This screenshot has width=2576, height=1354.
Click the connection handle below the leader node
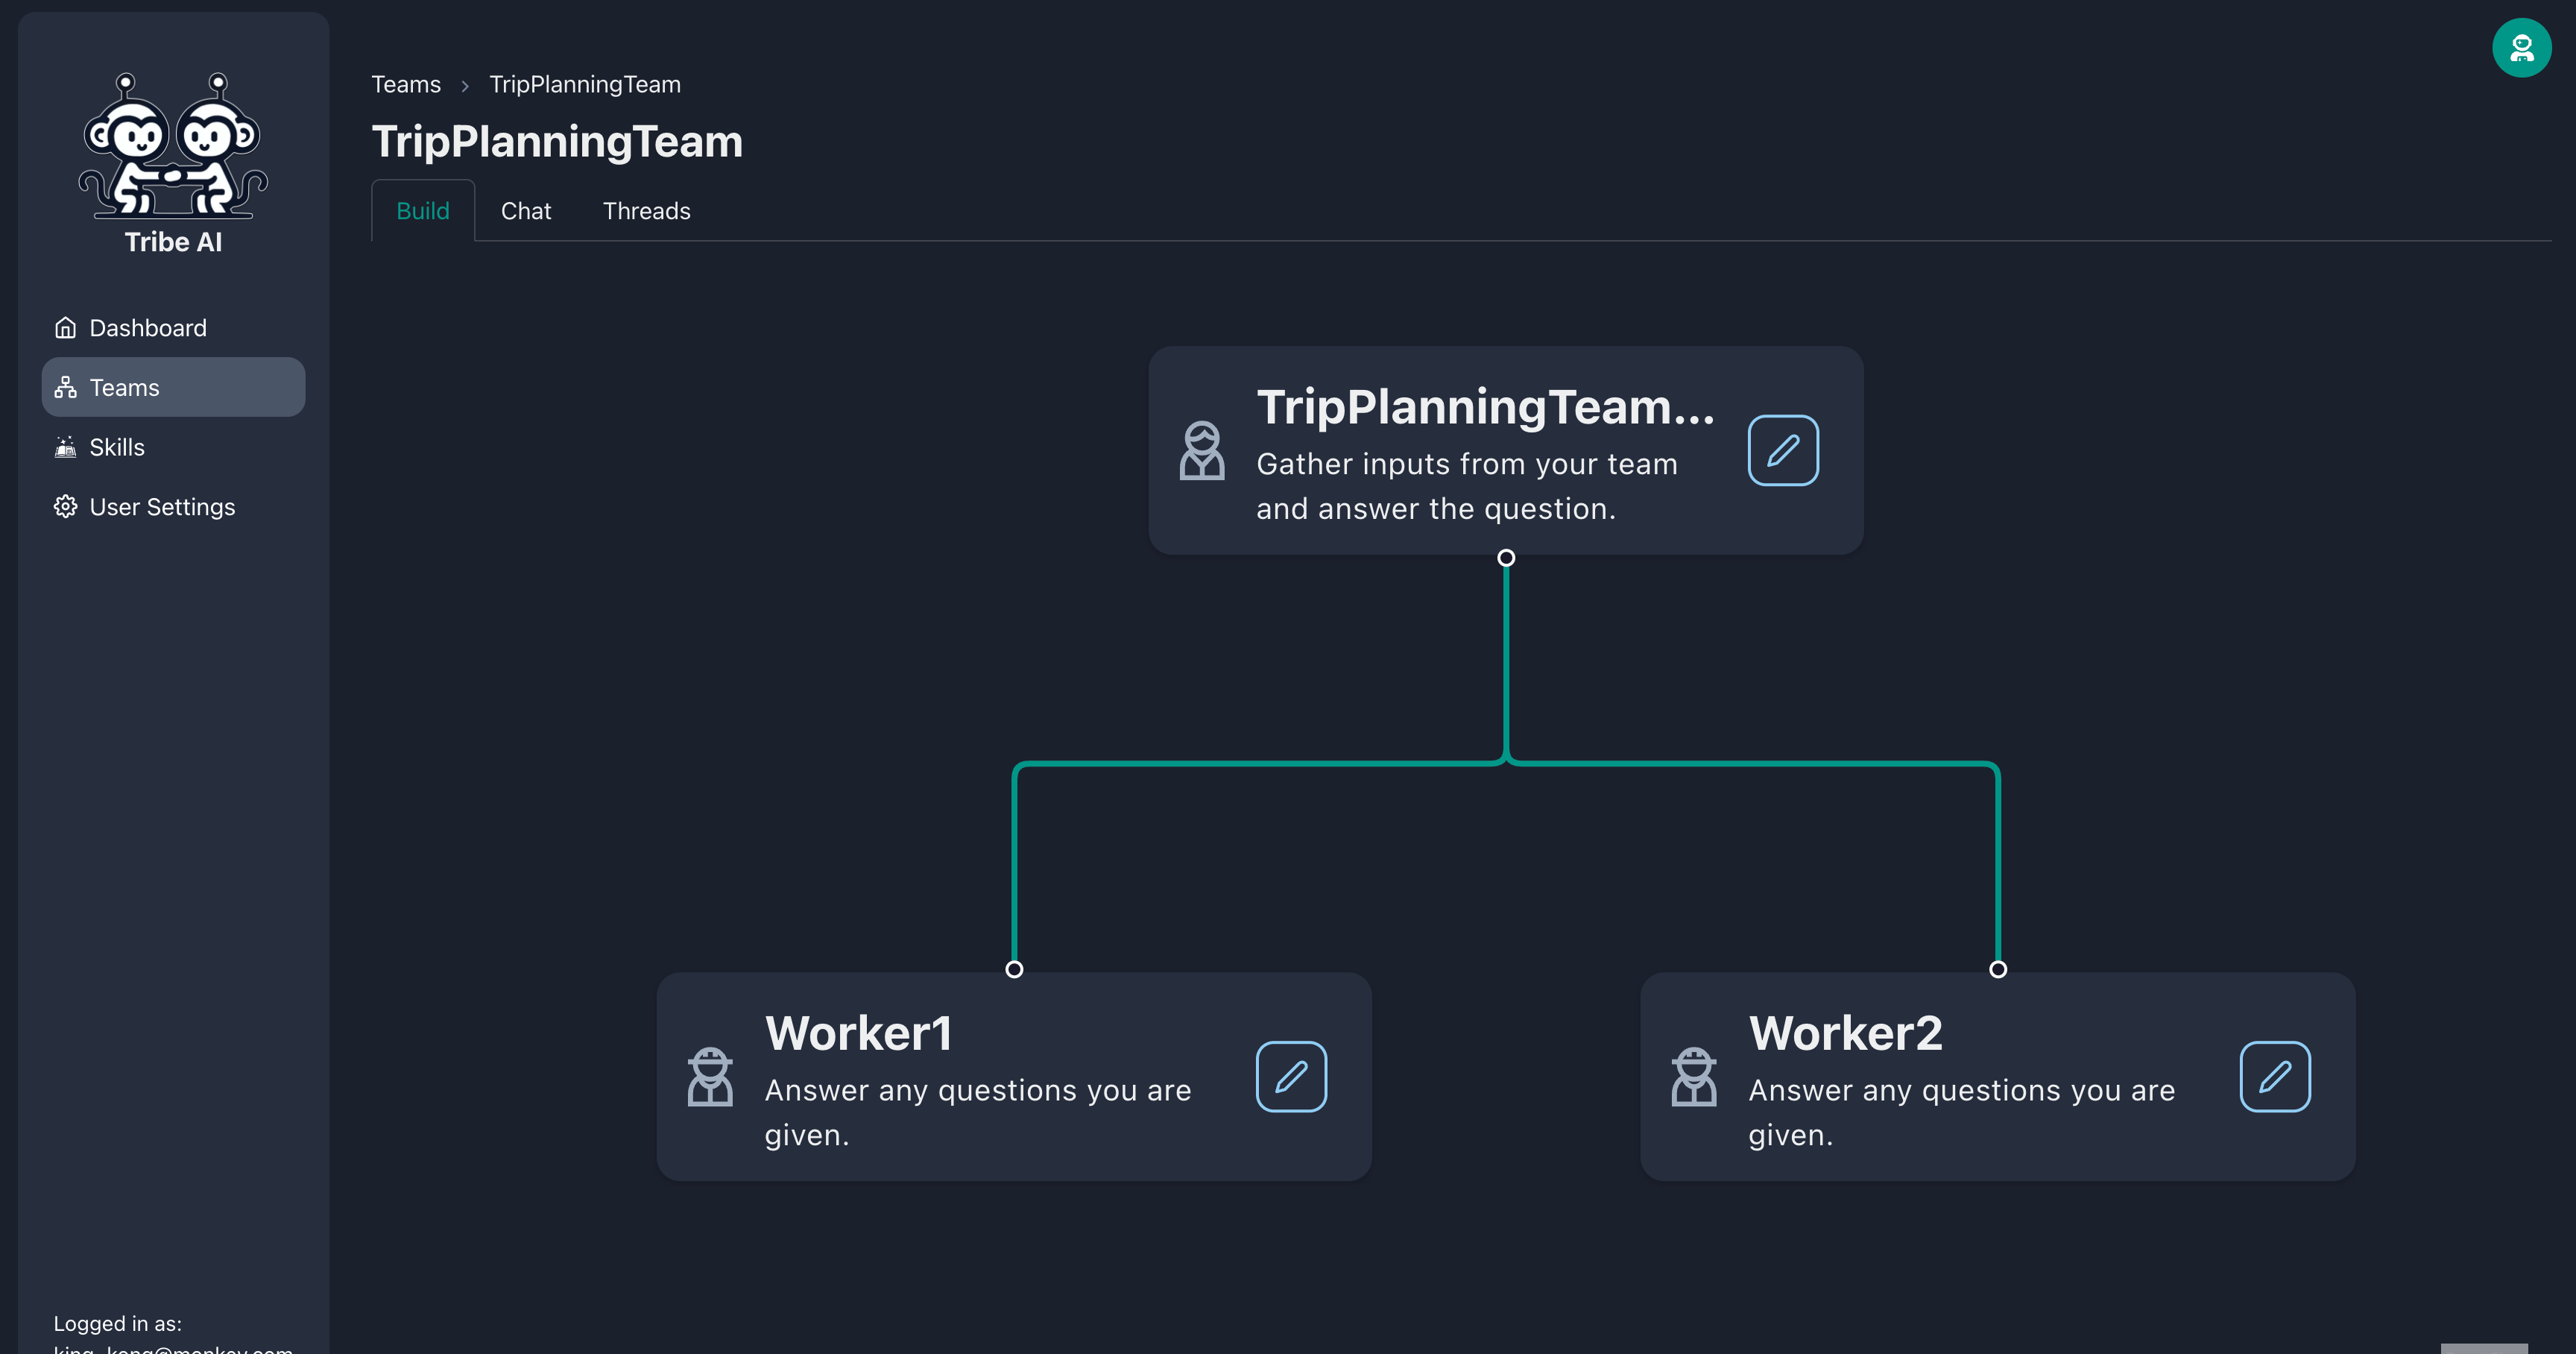(x=1506, y=558)
